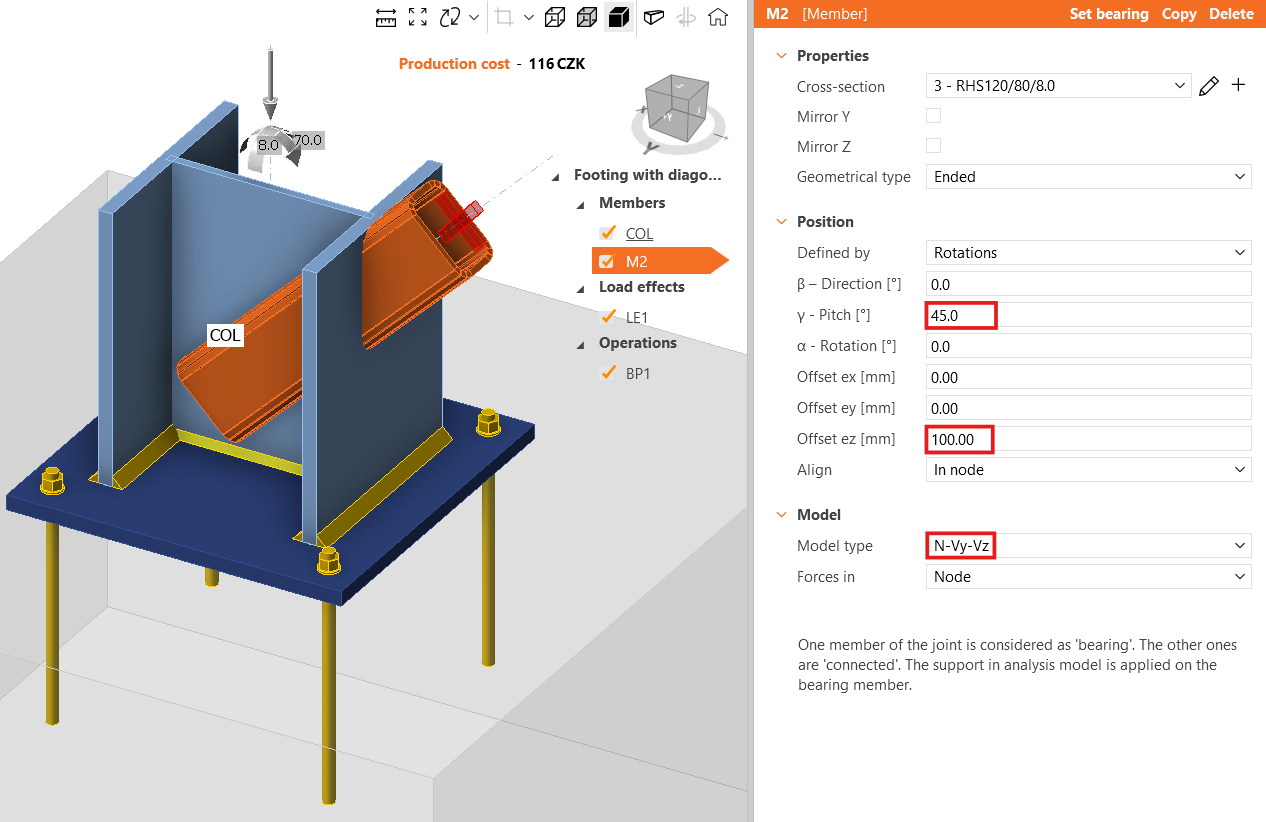Image resolution: width=1266 pixels, height=822 pixels.
Task: Switch to wireframe display mode
Action: click(x=553, y=17)
